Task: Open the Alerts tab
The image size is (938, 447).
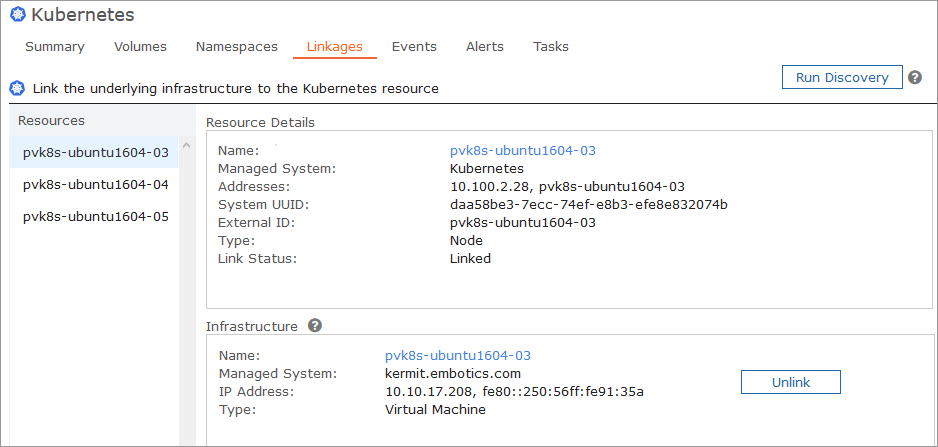Action: (485, 47)
